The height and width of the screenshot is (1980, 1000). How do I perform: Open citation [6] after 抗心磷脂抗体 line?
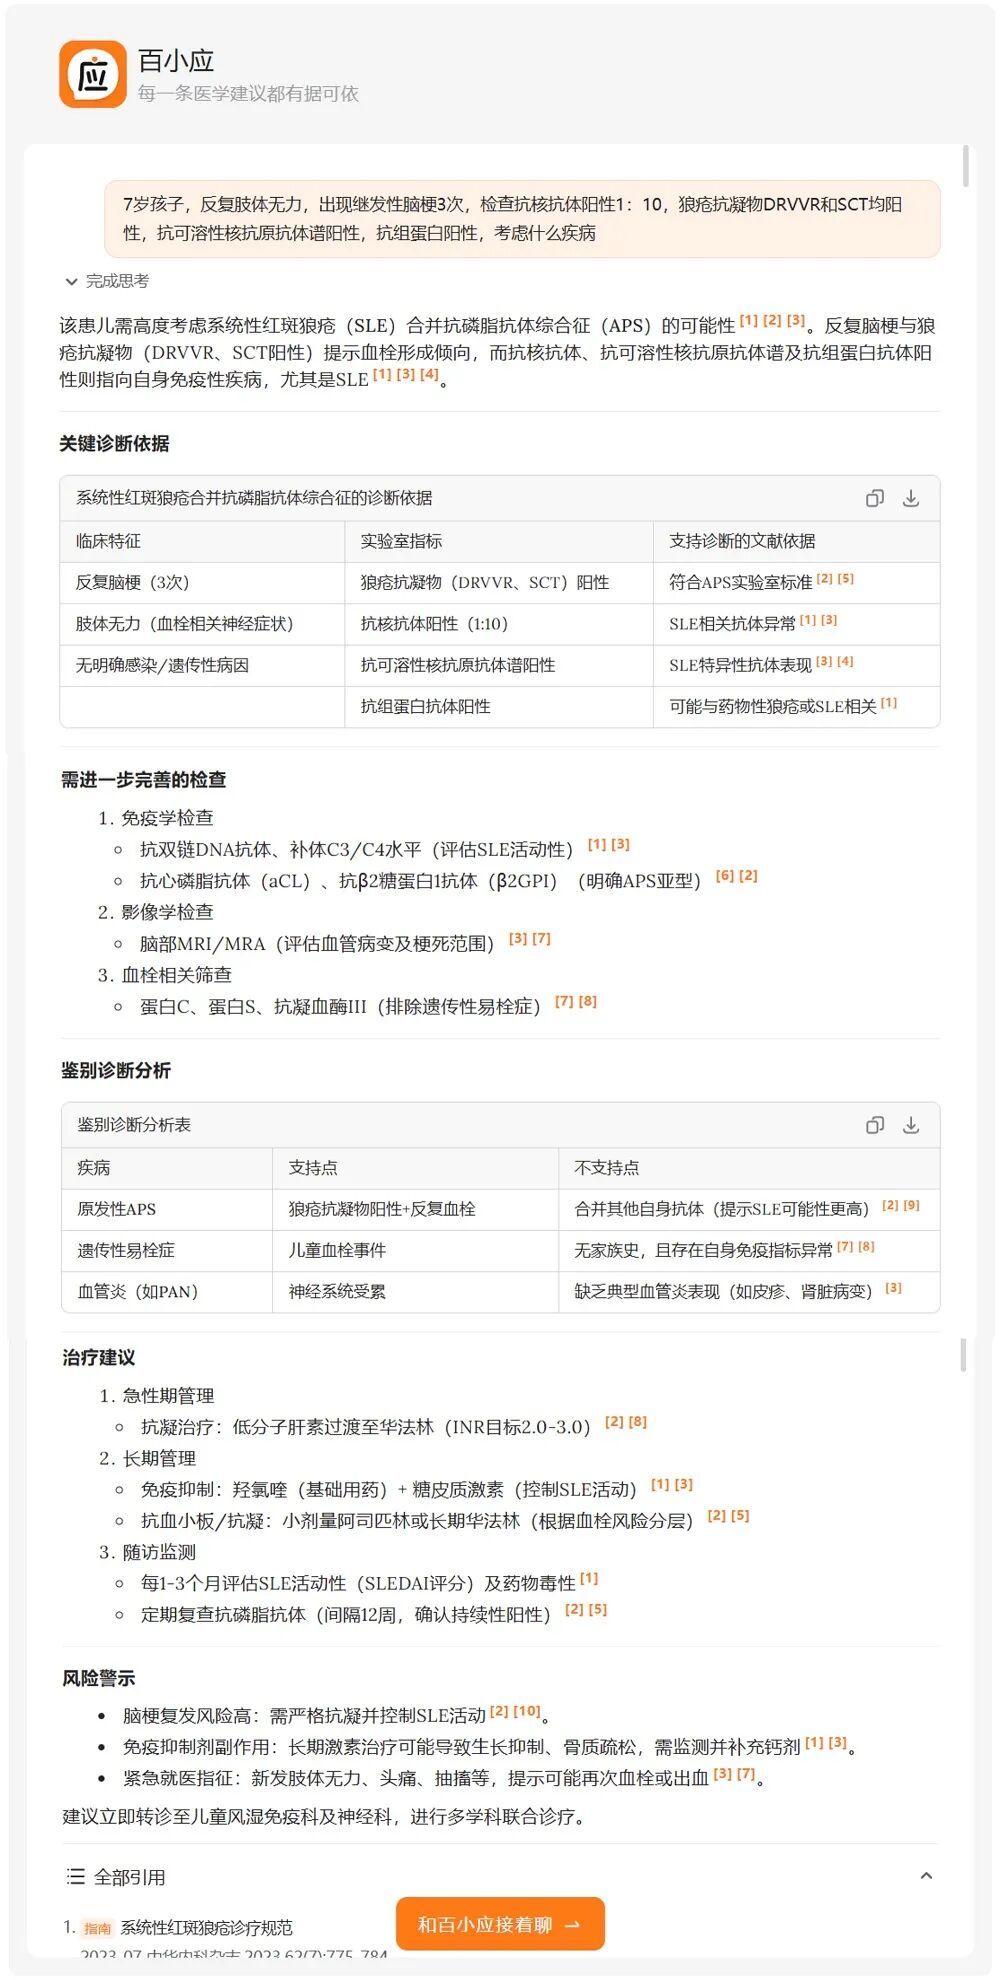pyautogui.click(x=724, y=876)
